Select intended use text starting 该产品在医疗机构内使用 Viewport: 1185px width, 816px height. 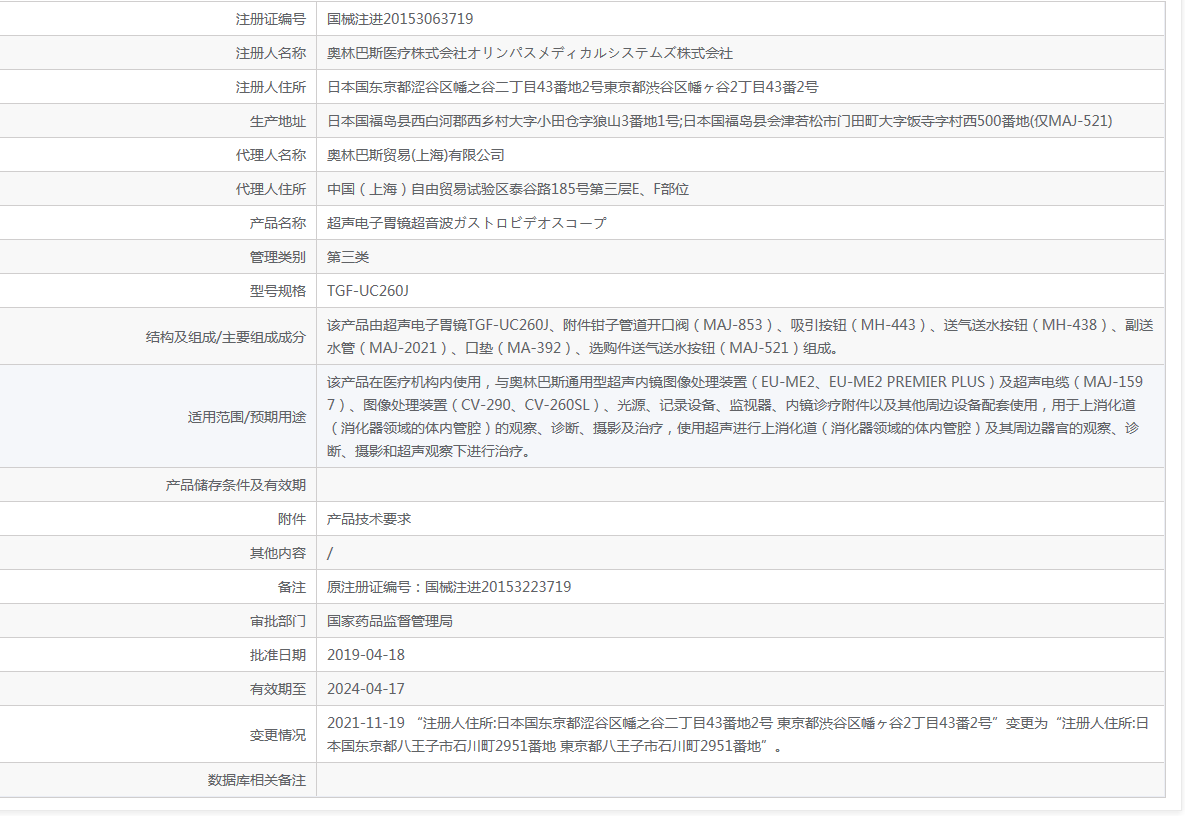[x=735, y=416]
